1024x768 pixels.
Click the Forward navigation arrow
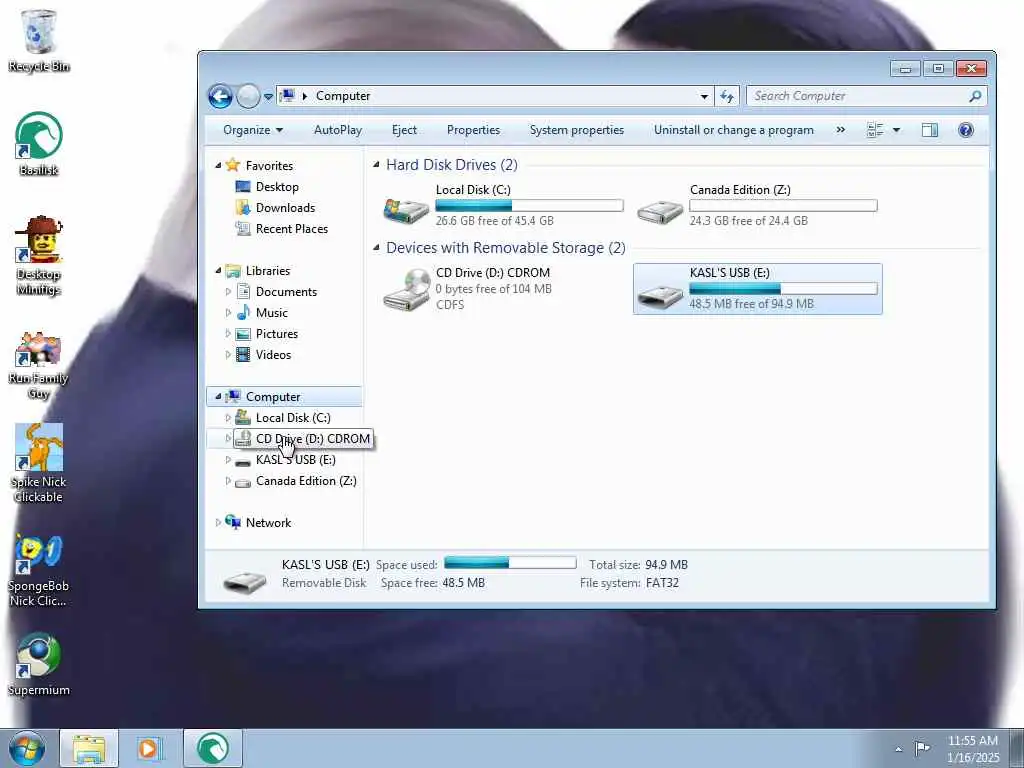[248, 97]
